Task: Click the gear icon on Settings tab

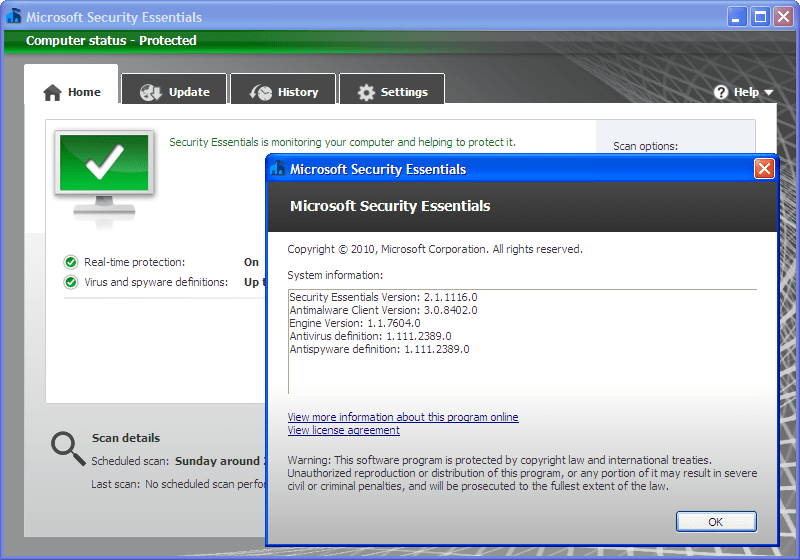Action: pyautogui.click(x=366, y=92)
